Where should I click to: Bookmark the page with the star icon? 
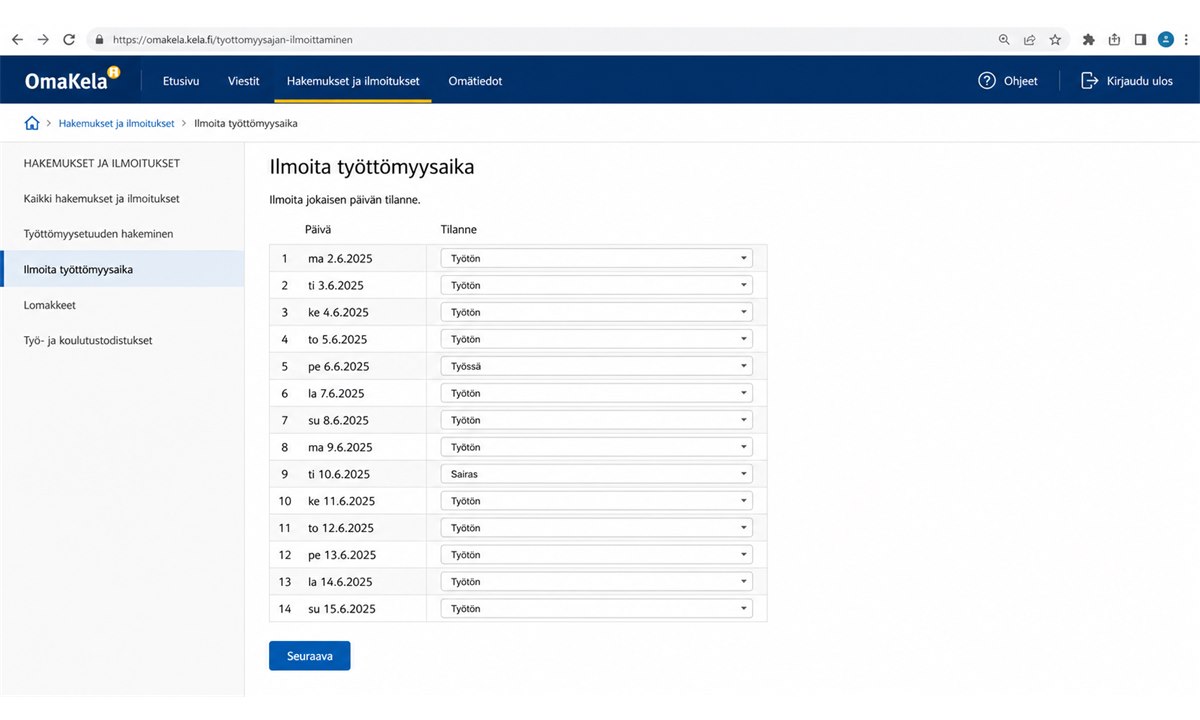click(1055, 40)
